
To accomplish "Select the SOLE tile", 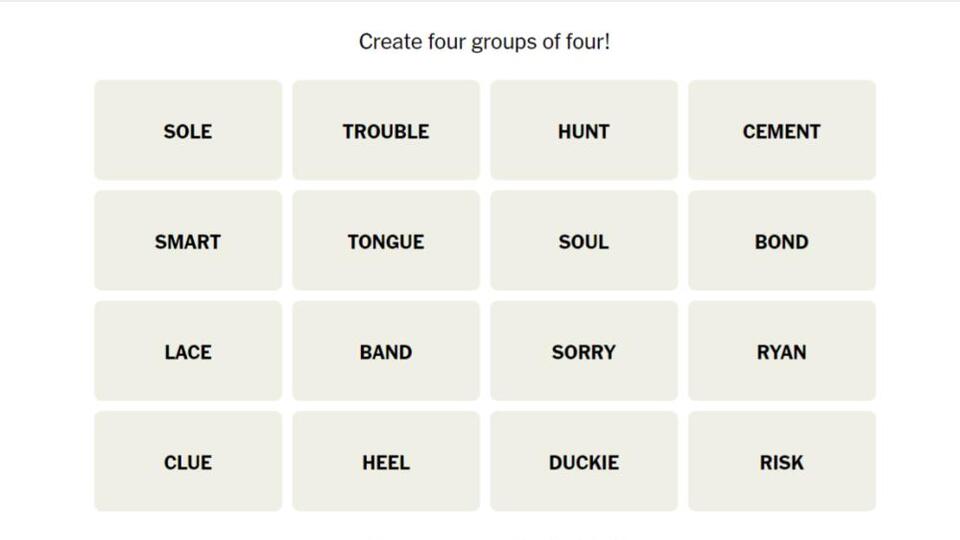I will pos(188,131).
